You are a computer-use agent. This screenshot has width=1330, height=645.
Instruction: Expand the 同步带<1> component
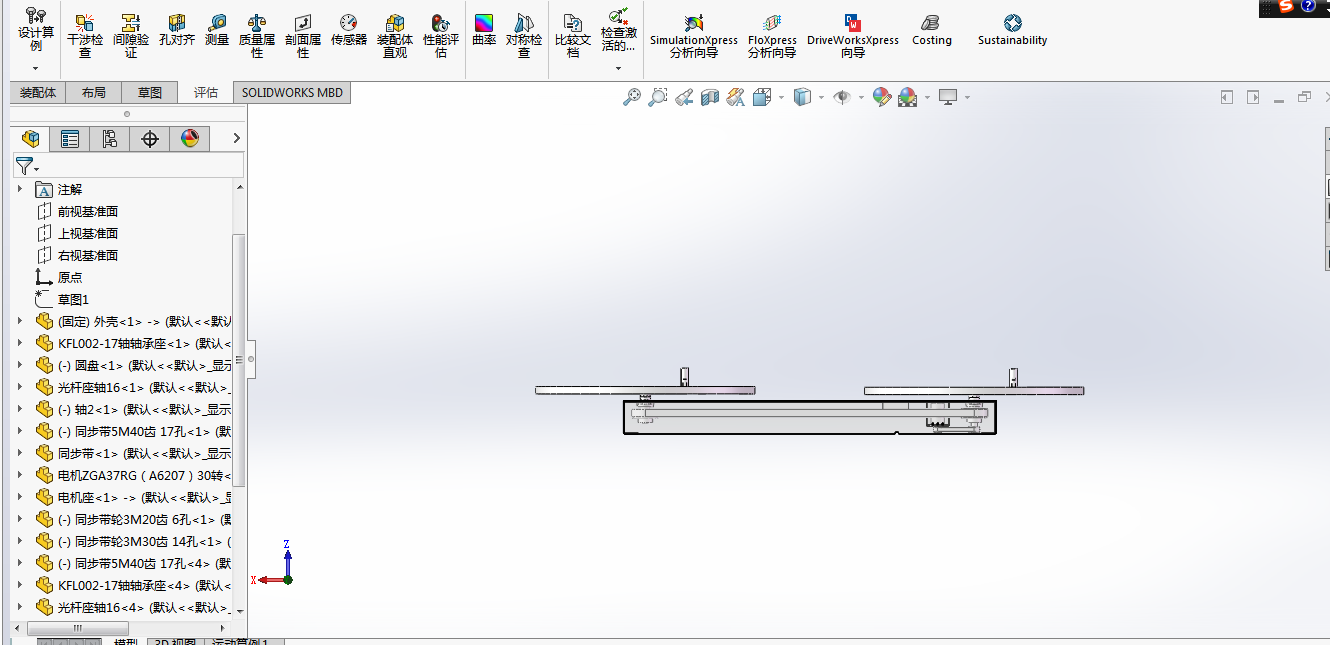point(19,453)
